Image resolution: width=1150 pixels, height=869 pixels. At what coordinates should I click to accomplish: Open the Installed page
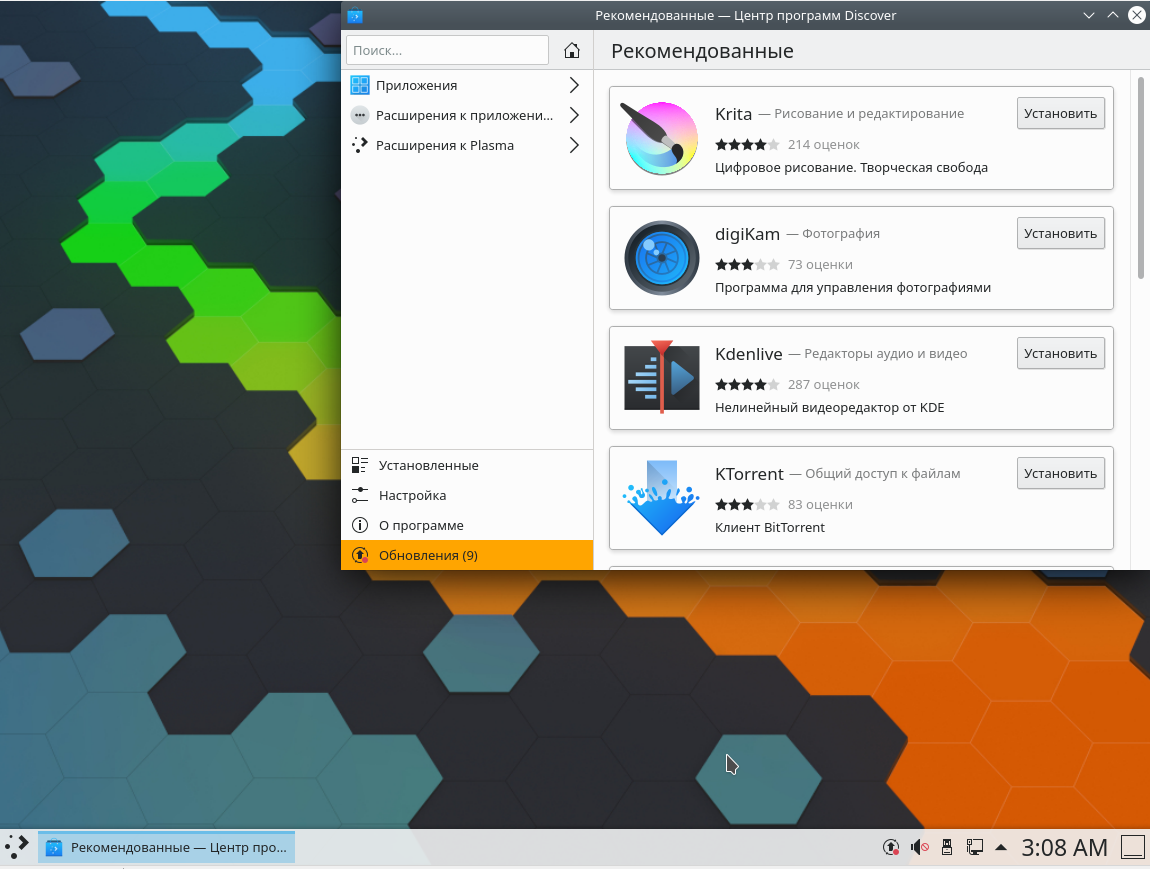coord(467,465)
